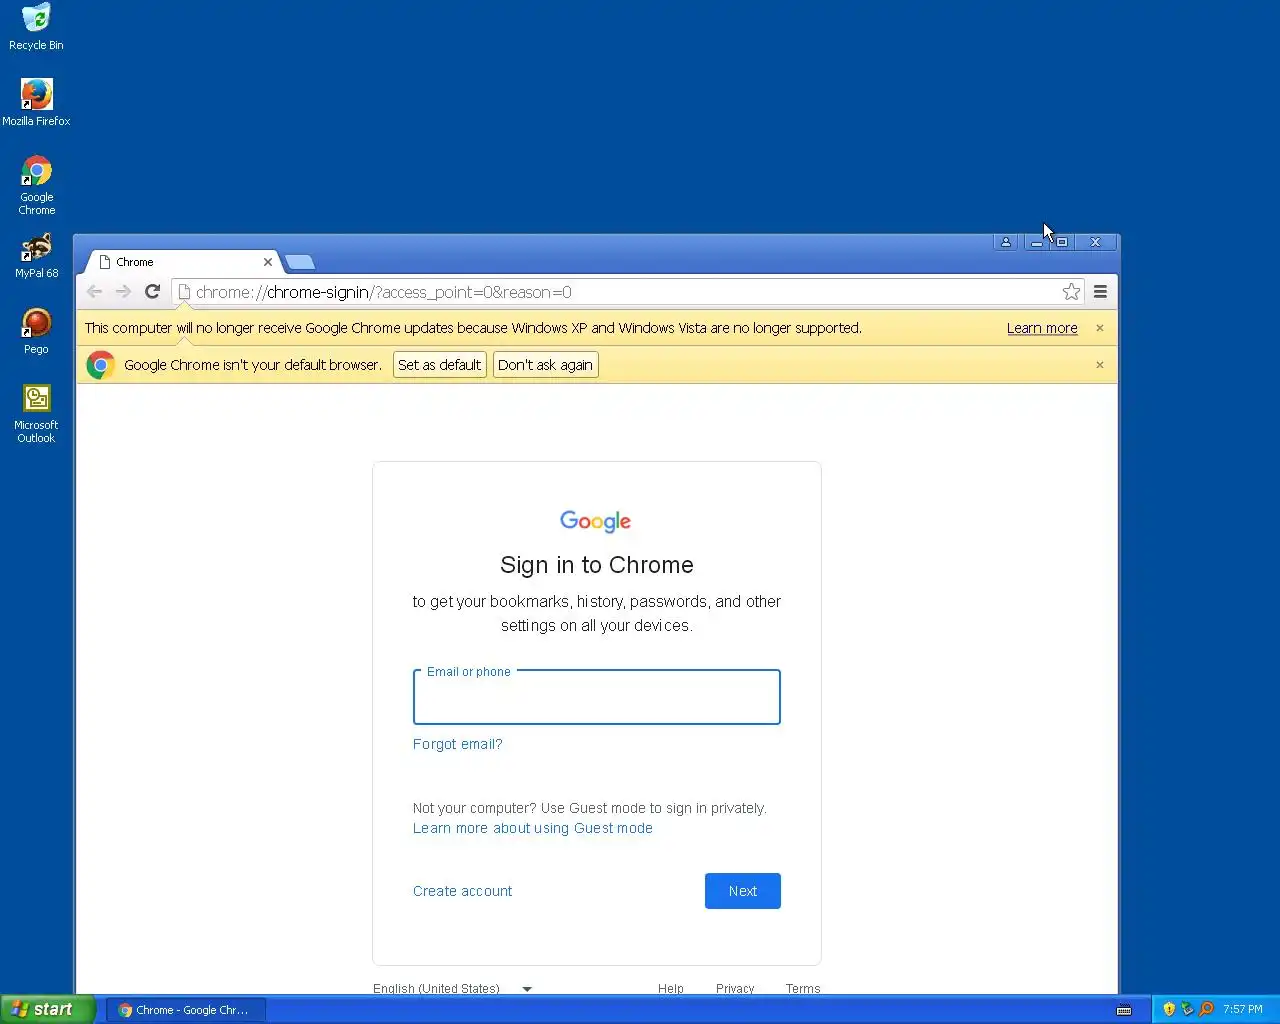Select the Google Chrome desktop shortcut
This screenshot has width=1280, height=1024.
pos(36,185)
